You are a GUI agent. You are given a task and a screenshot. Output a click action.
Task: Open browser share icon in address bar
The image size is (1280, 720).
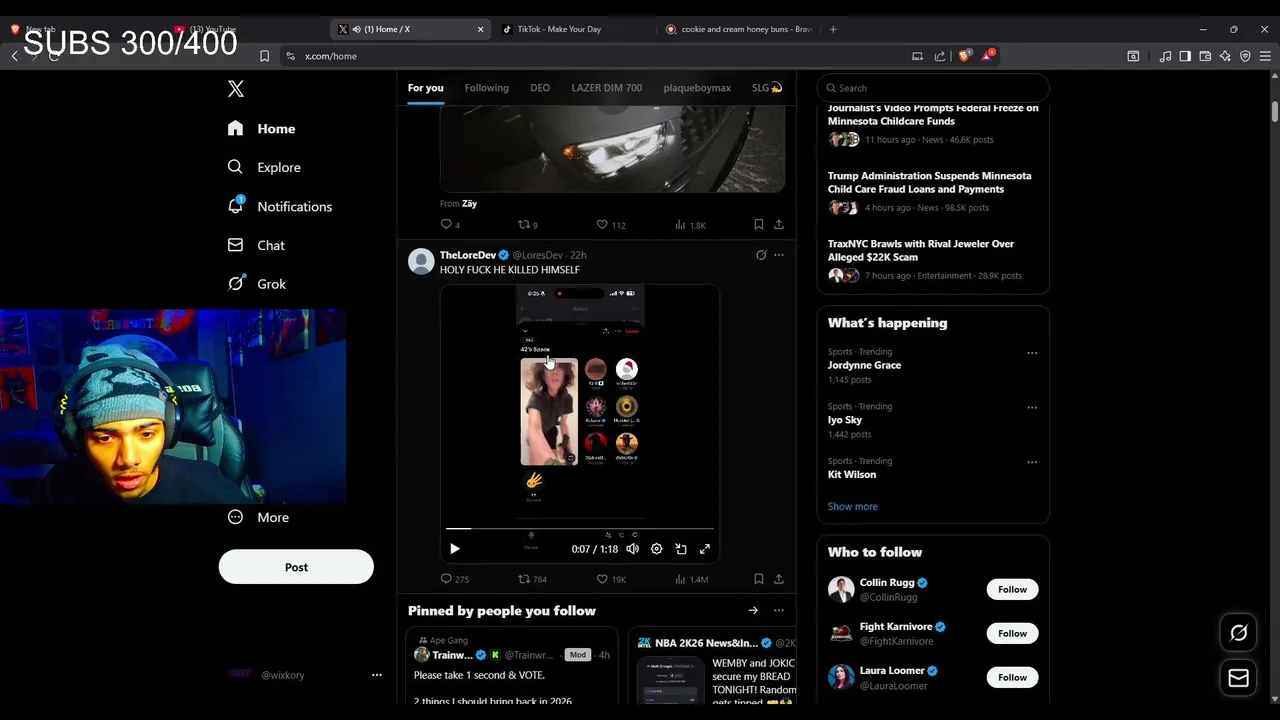[x=940, y=56]
